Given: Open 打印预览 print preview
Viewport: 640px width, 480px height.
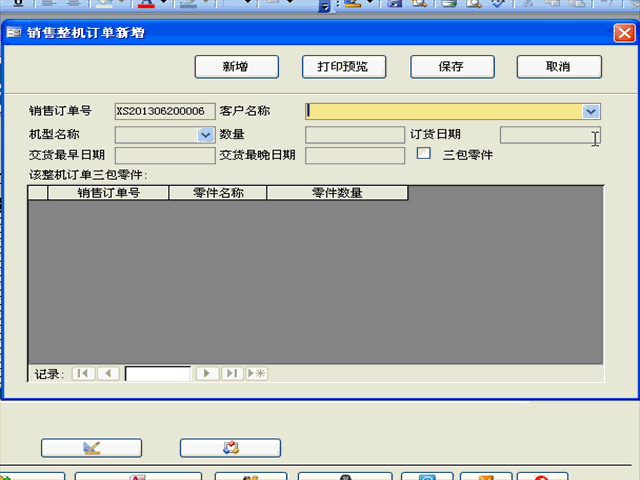Looking at the screenshot, I should [x=344, y=67].
